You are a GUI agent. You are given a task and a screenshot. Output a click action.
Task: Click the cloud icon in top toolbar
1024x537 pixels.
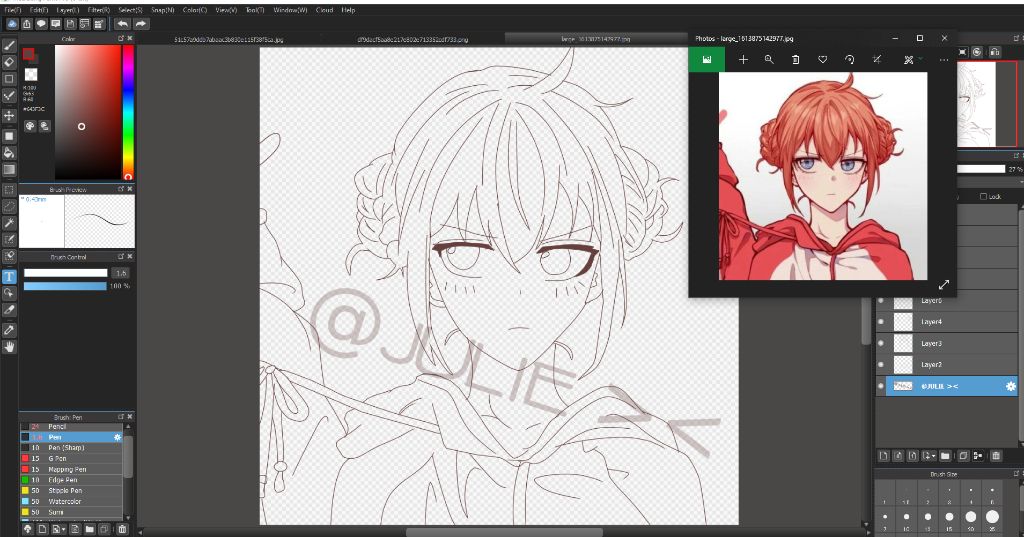pyautogui.click(x=12, y=24)
